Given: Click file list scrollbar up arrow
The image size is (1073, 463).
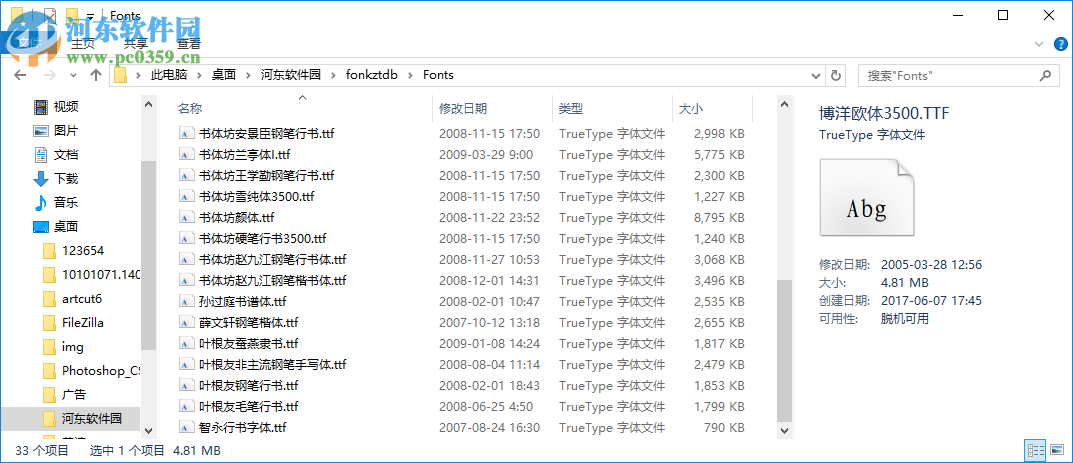Looking at the screenshot, I should click(784, 103).
